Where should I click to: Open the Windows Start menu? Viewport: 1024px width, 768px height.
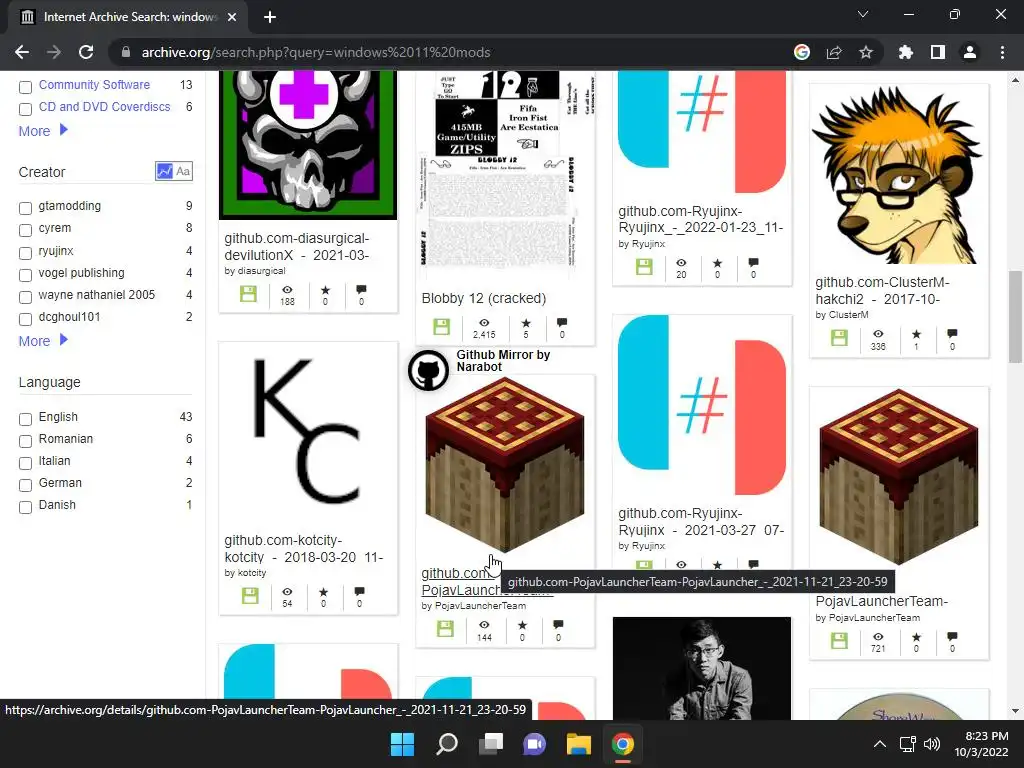coord(402,744)
